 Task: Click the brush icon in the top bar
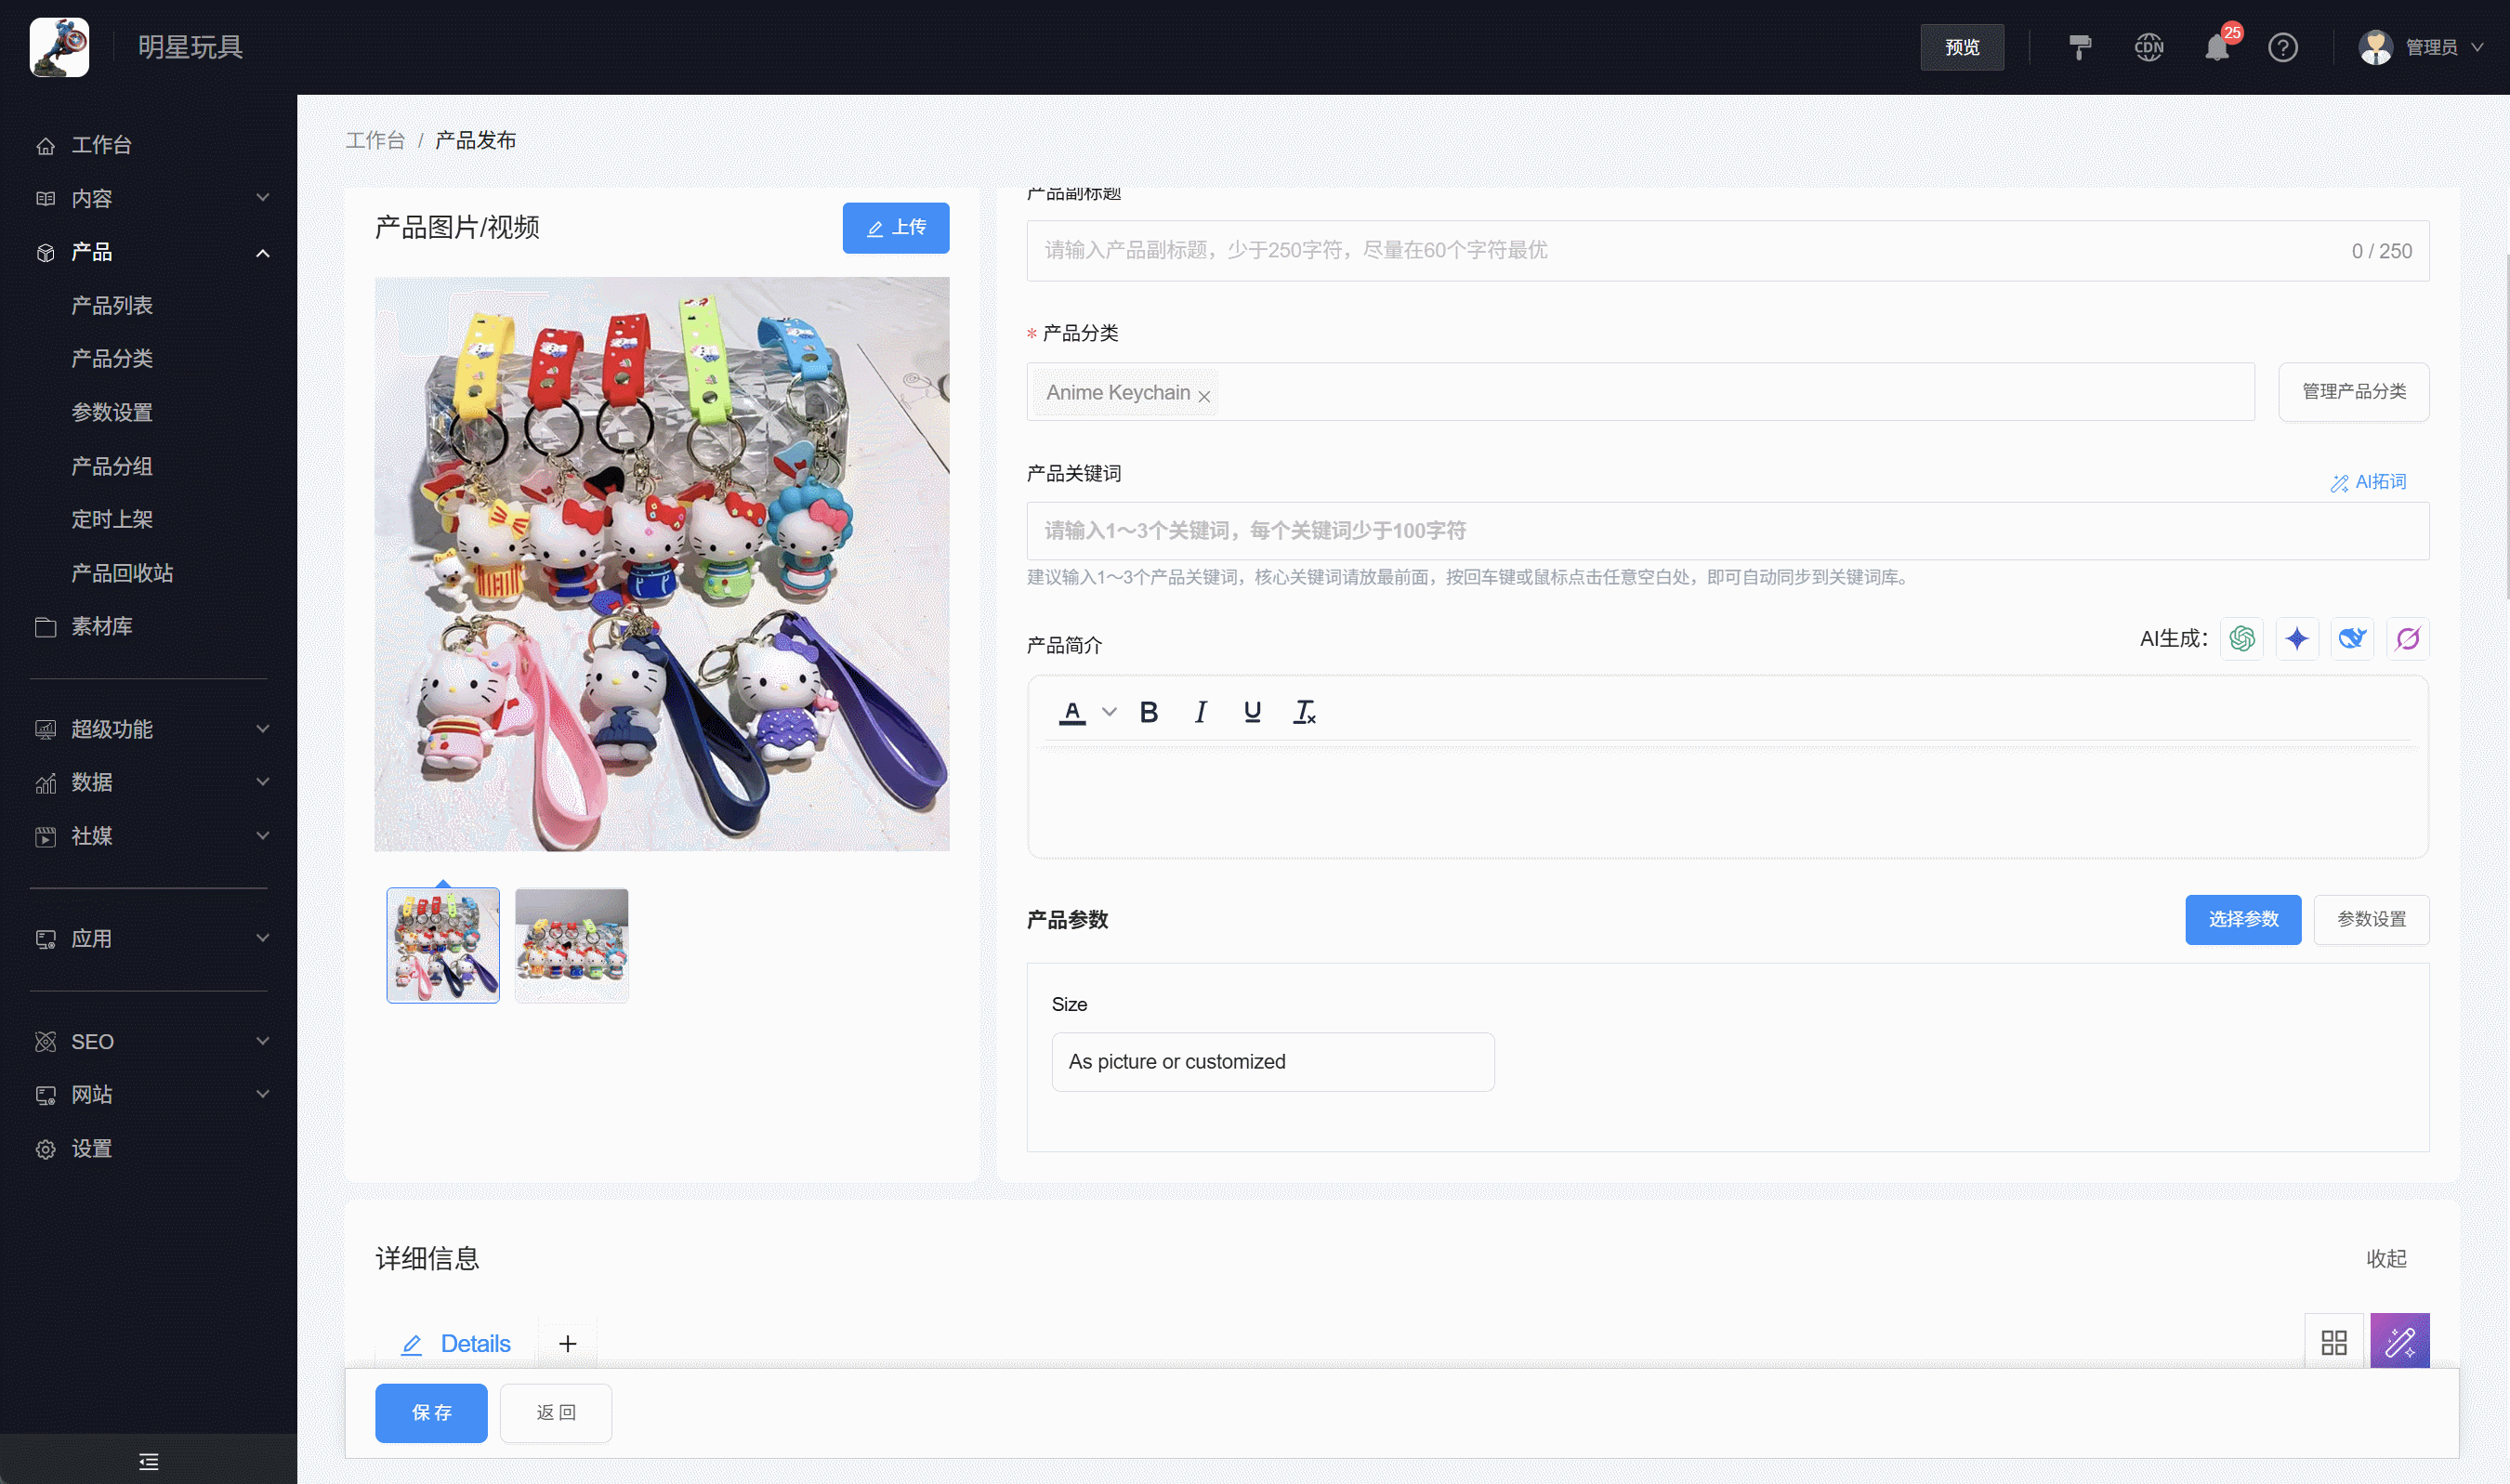[2080, 47]
